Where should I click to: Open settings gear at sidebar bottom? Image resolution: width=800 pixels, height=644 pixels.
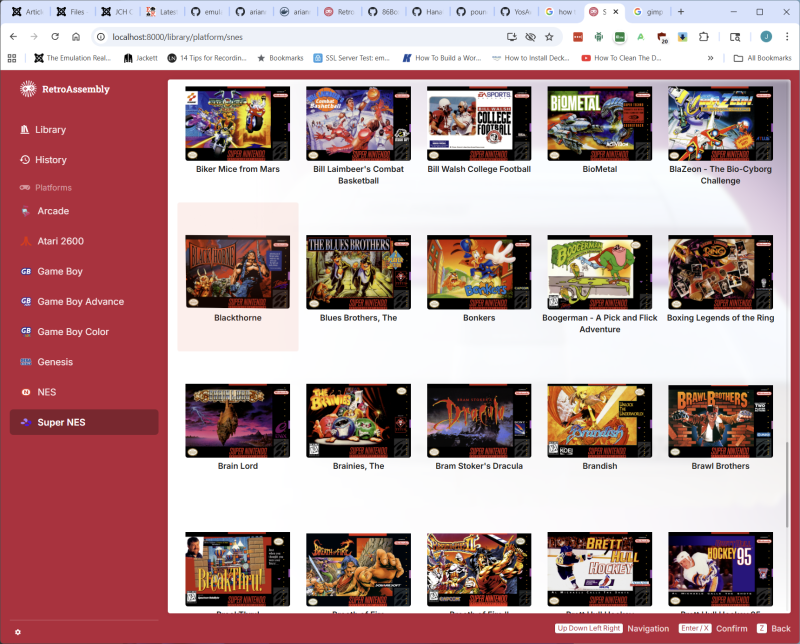pos(18,632)
